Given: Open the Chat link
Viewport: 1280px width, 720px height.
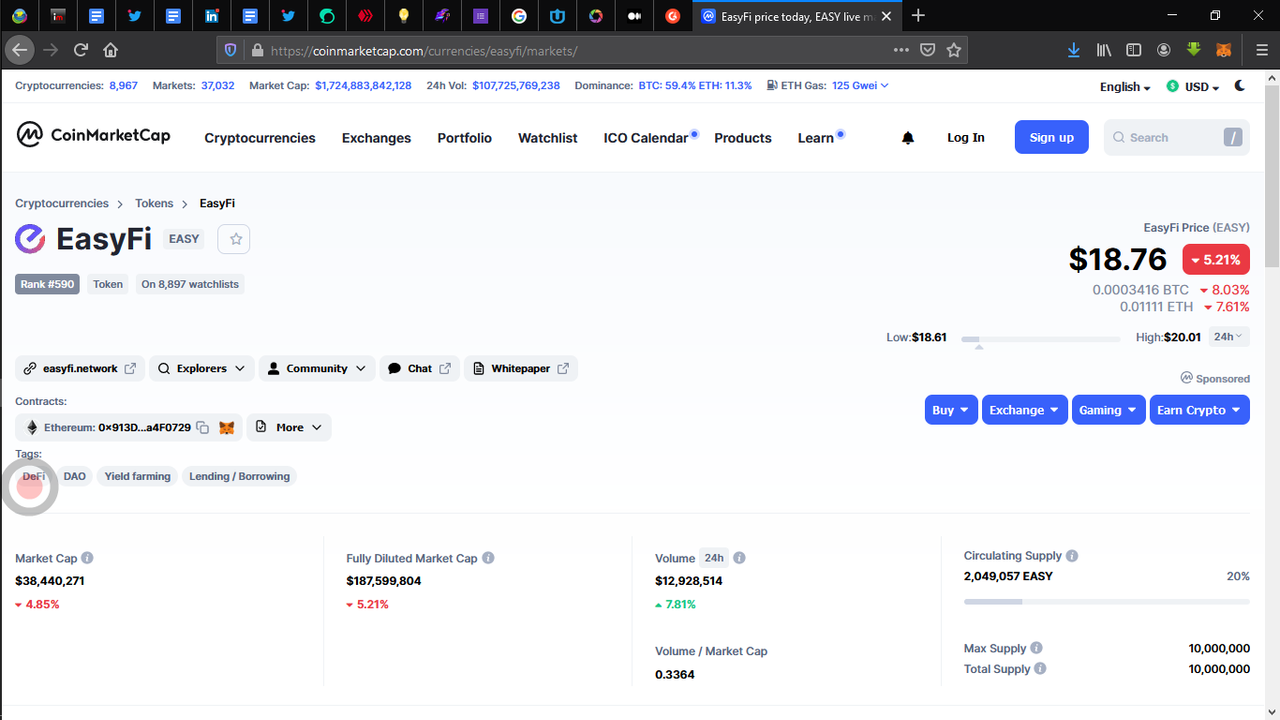Looking at the screenshot, I should coord(419,369).
